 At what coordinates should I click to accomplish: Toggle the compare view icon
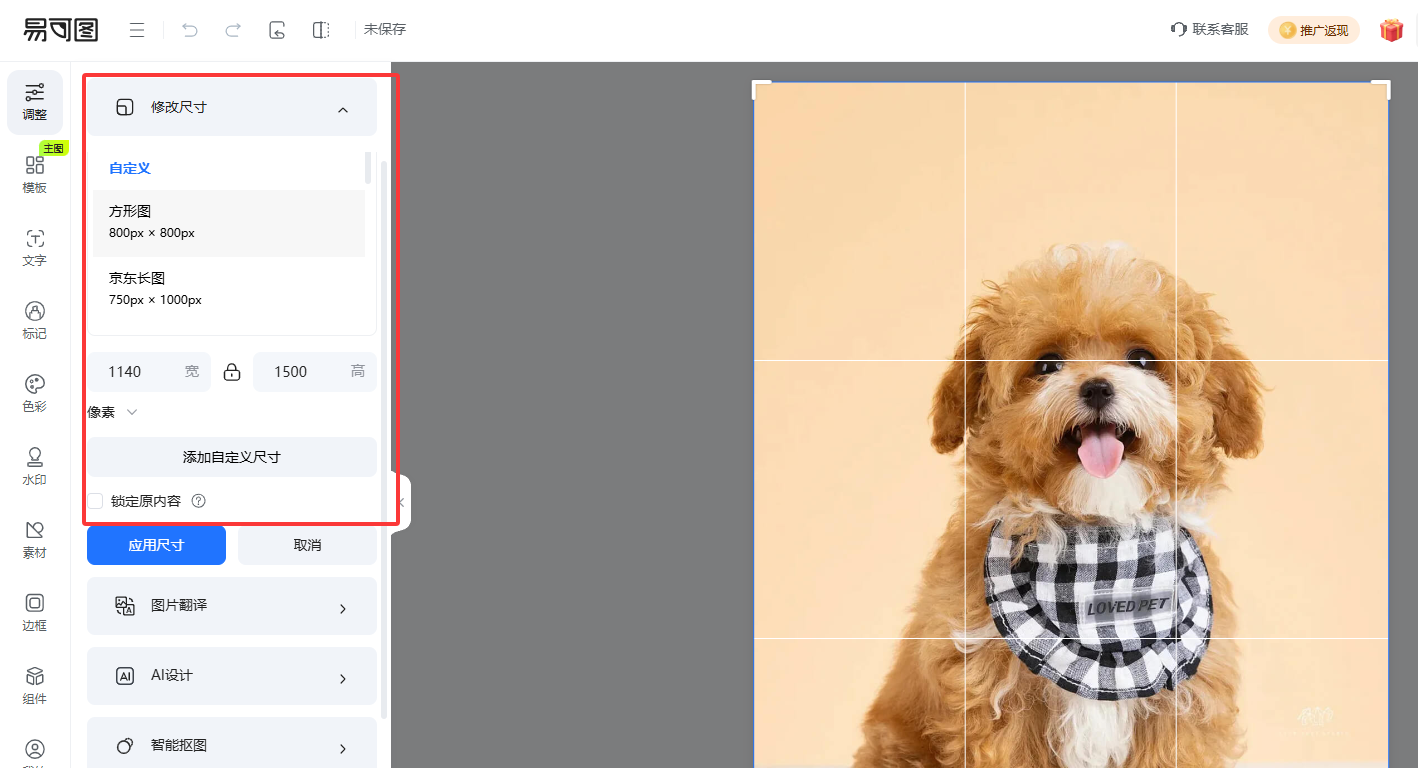(321, 30)
